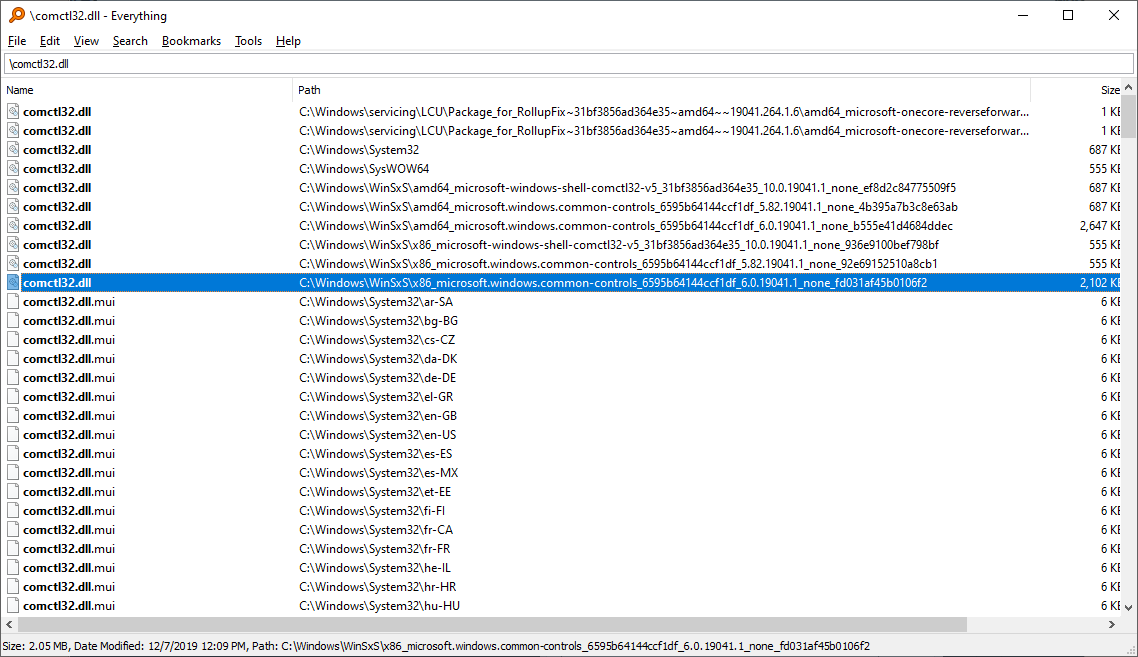1138x657 pixels.
Task: Click the comctl32.dll file icon in System32 row
Action: coord(11,149)
